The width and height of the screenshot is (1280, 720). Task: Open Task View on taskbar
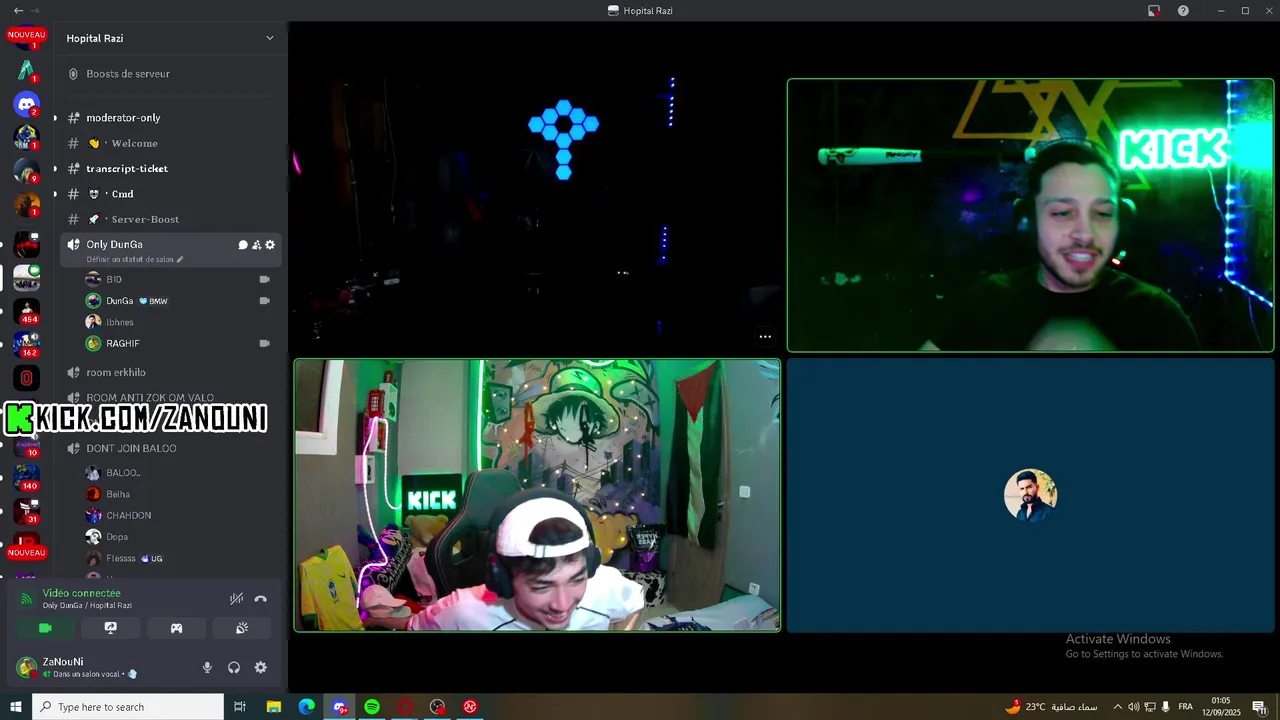240,707
